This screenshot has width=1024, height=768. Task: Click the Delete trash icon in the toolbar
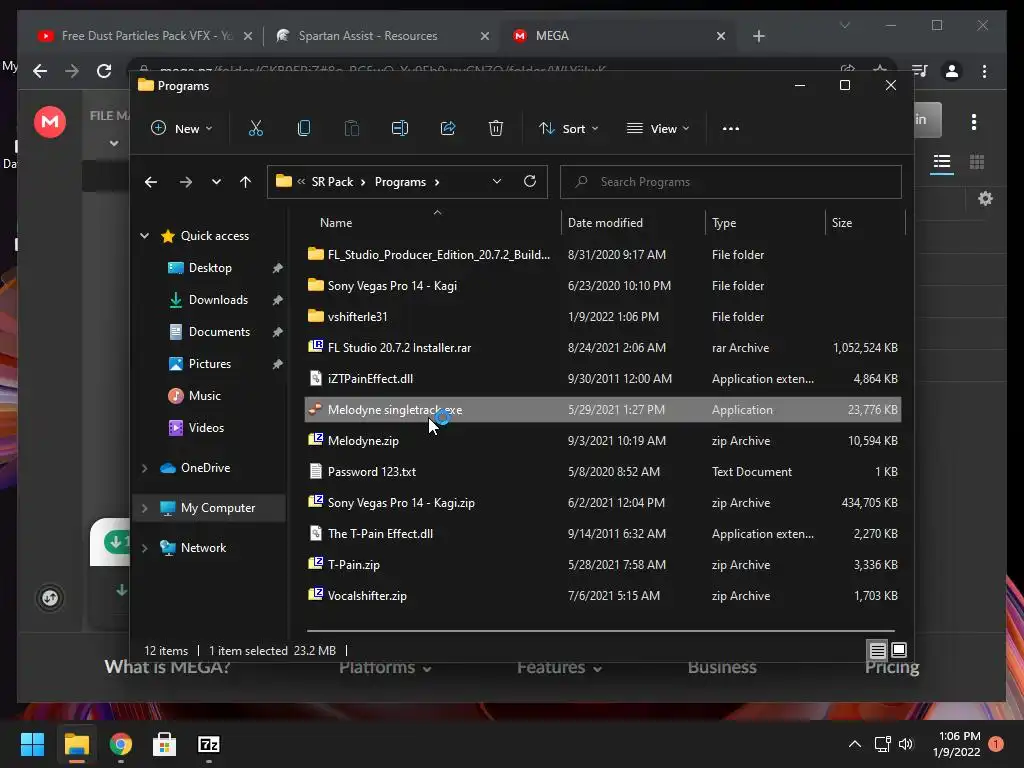point(496,129)
